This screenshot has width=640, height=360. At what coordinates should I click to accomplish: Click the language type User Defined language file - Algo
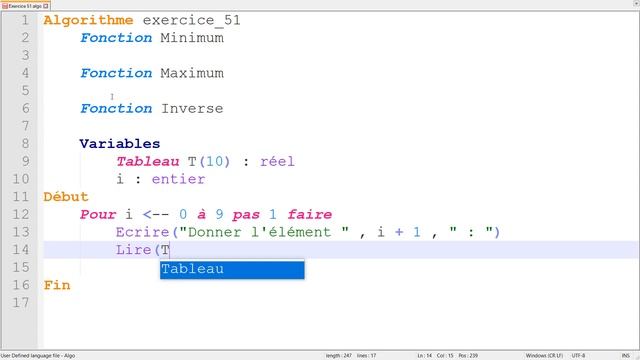[x=38, y=356]
